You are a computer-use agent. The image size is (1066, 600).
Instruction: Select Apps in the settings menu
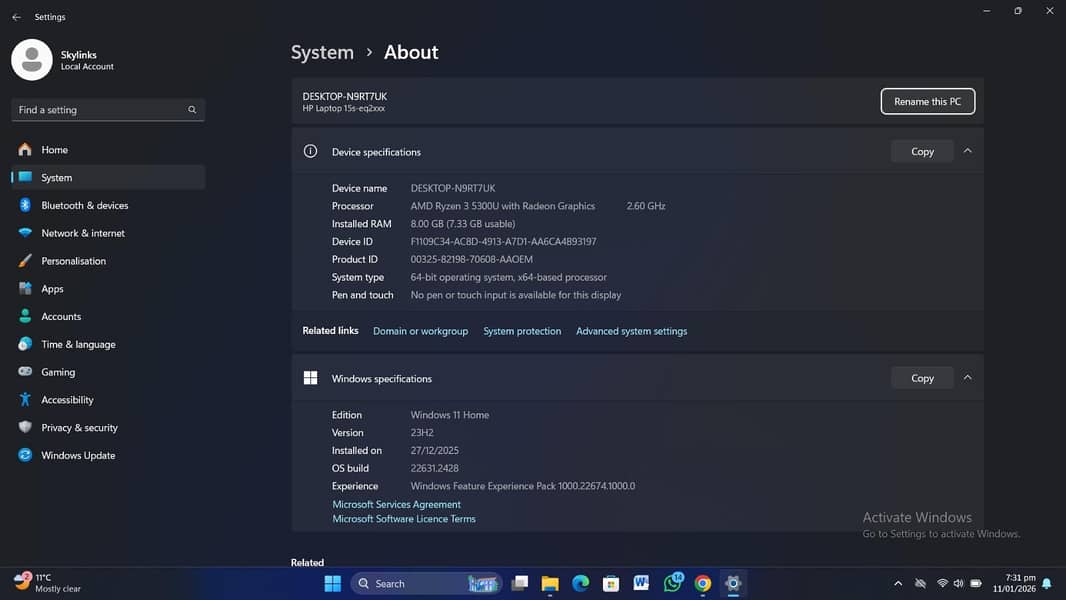[52, 289]
